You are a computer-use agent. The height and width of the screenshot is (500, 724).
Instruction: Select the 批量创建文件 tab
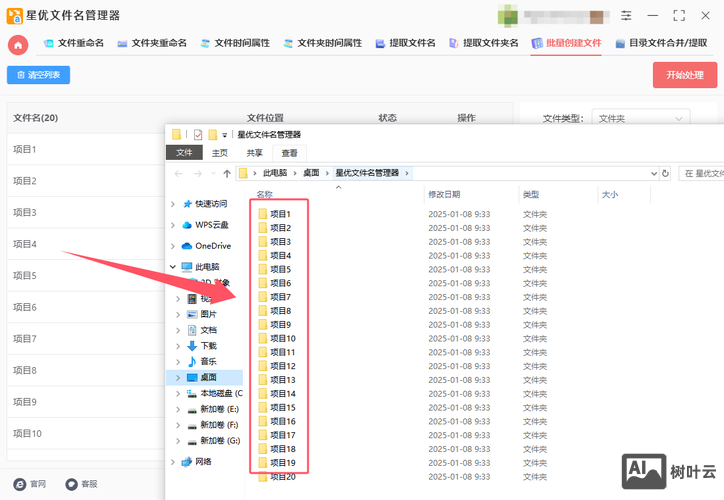click(x=567, y=43)
